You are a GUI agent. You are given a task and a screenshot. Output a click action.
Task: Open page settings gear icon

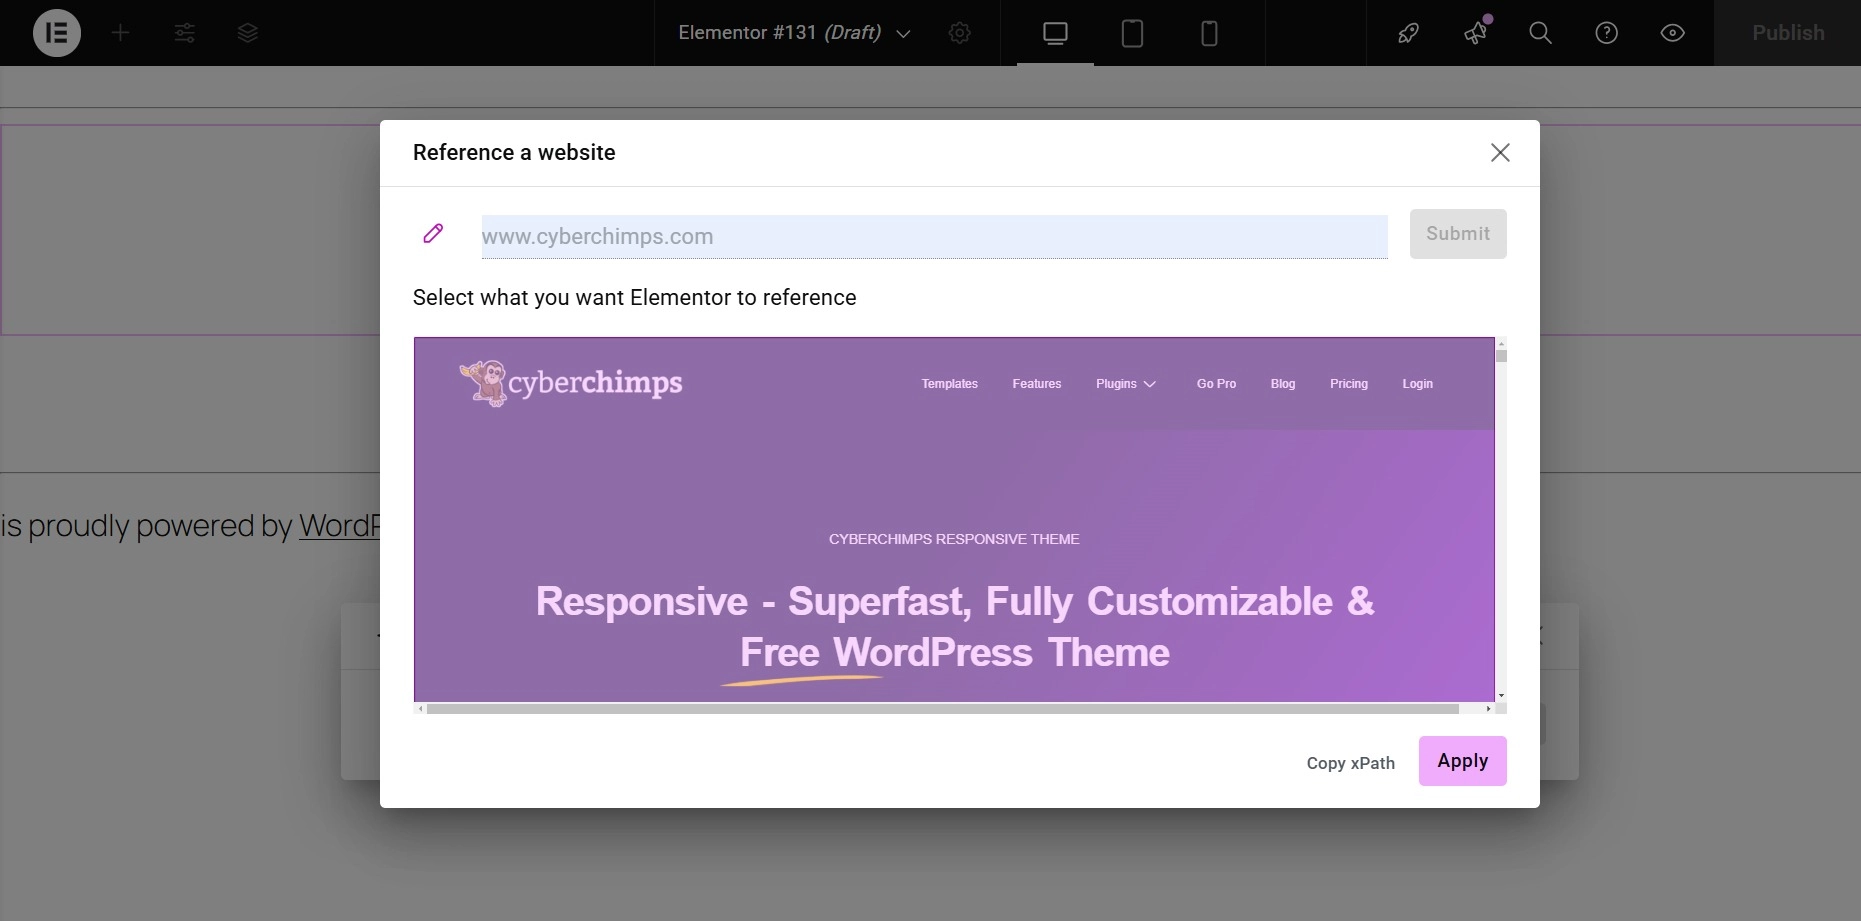point(960,33)
